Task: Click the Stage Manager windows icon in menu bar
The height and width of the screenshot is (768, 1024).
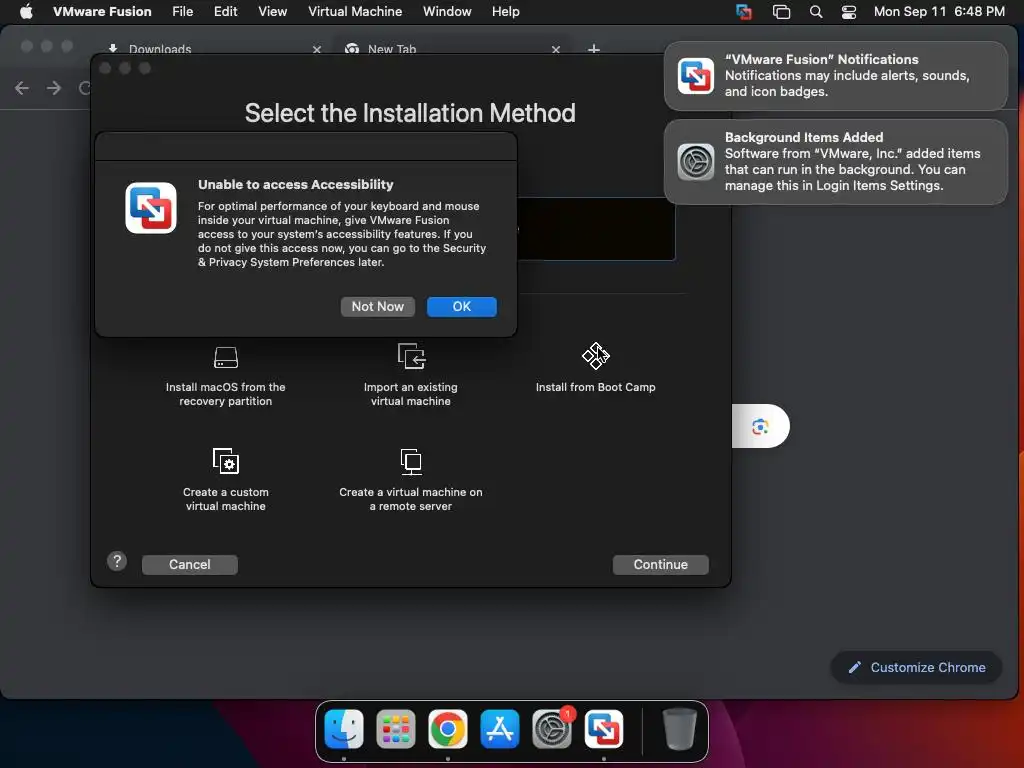Action: 781,12
